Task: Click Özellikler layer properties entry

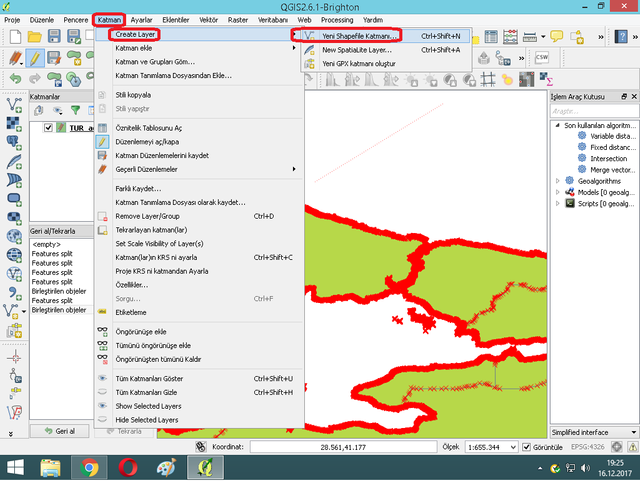Action: tap(200, 285)
